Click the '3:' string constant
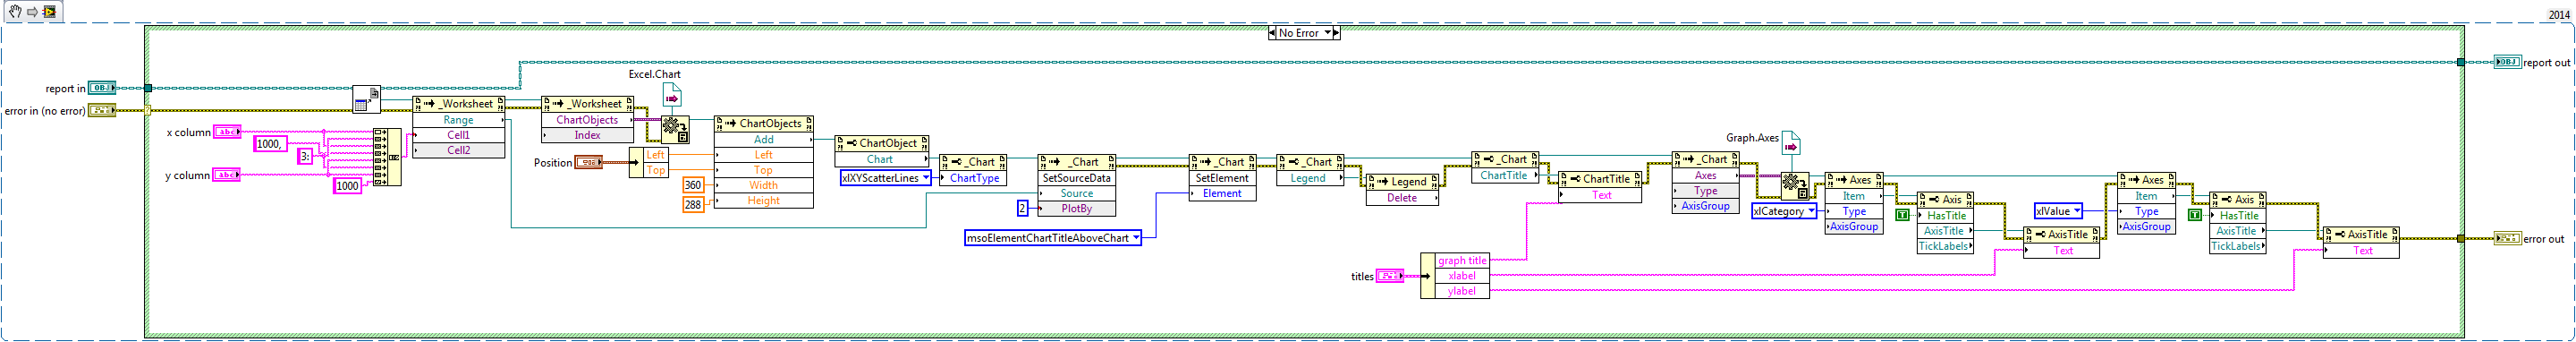This screenshot has height=342, width=2576. pos(306,156)
